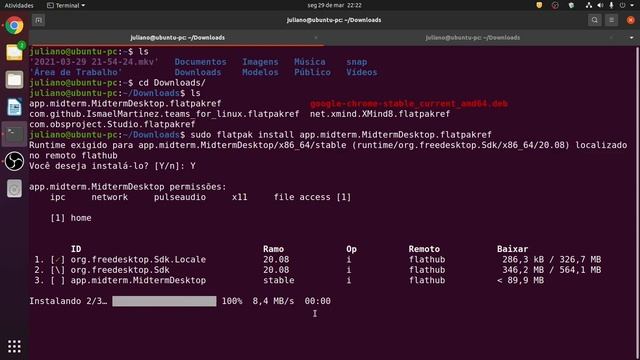Click the 'Imagens' folder name

(260, 62)
